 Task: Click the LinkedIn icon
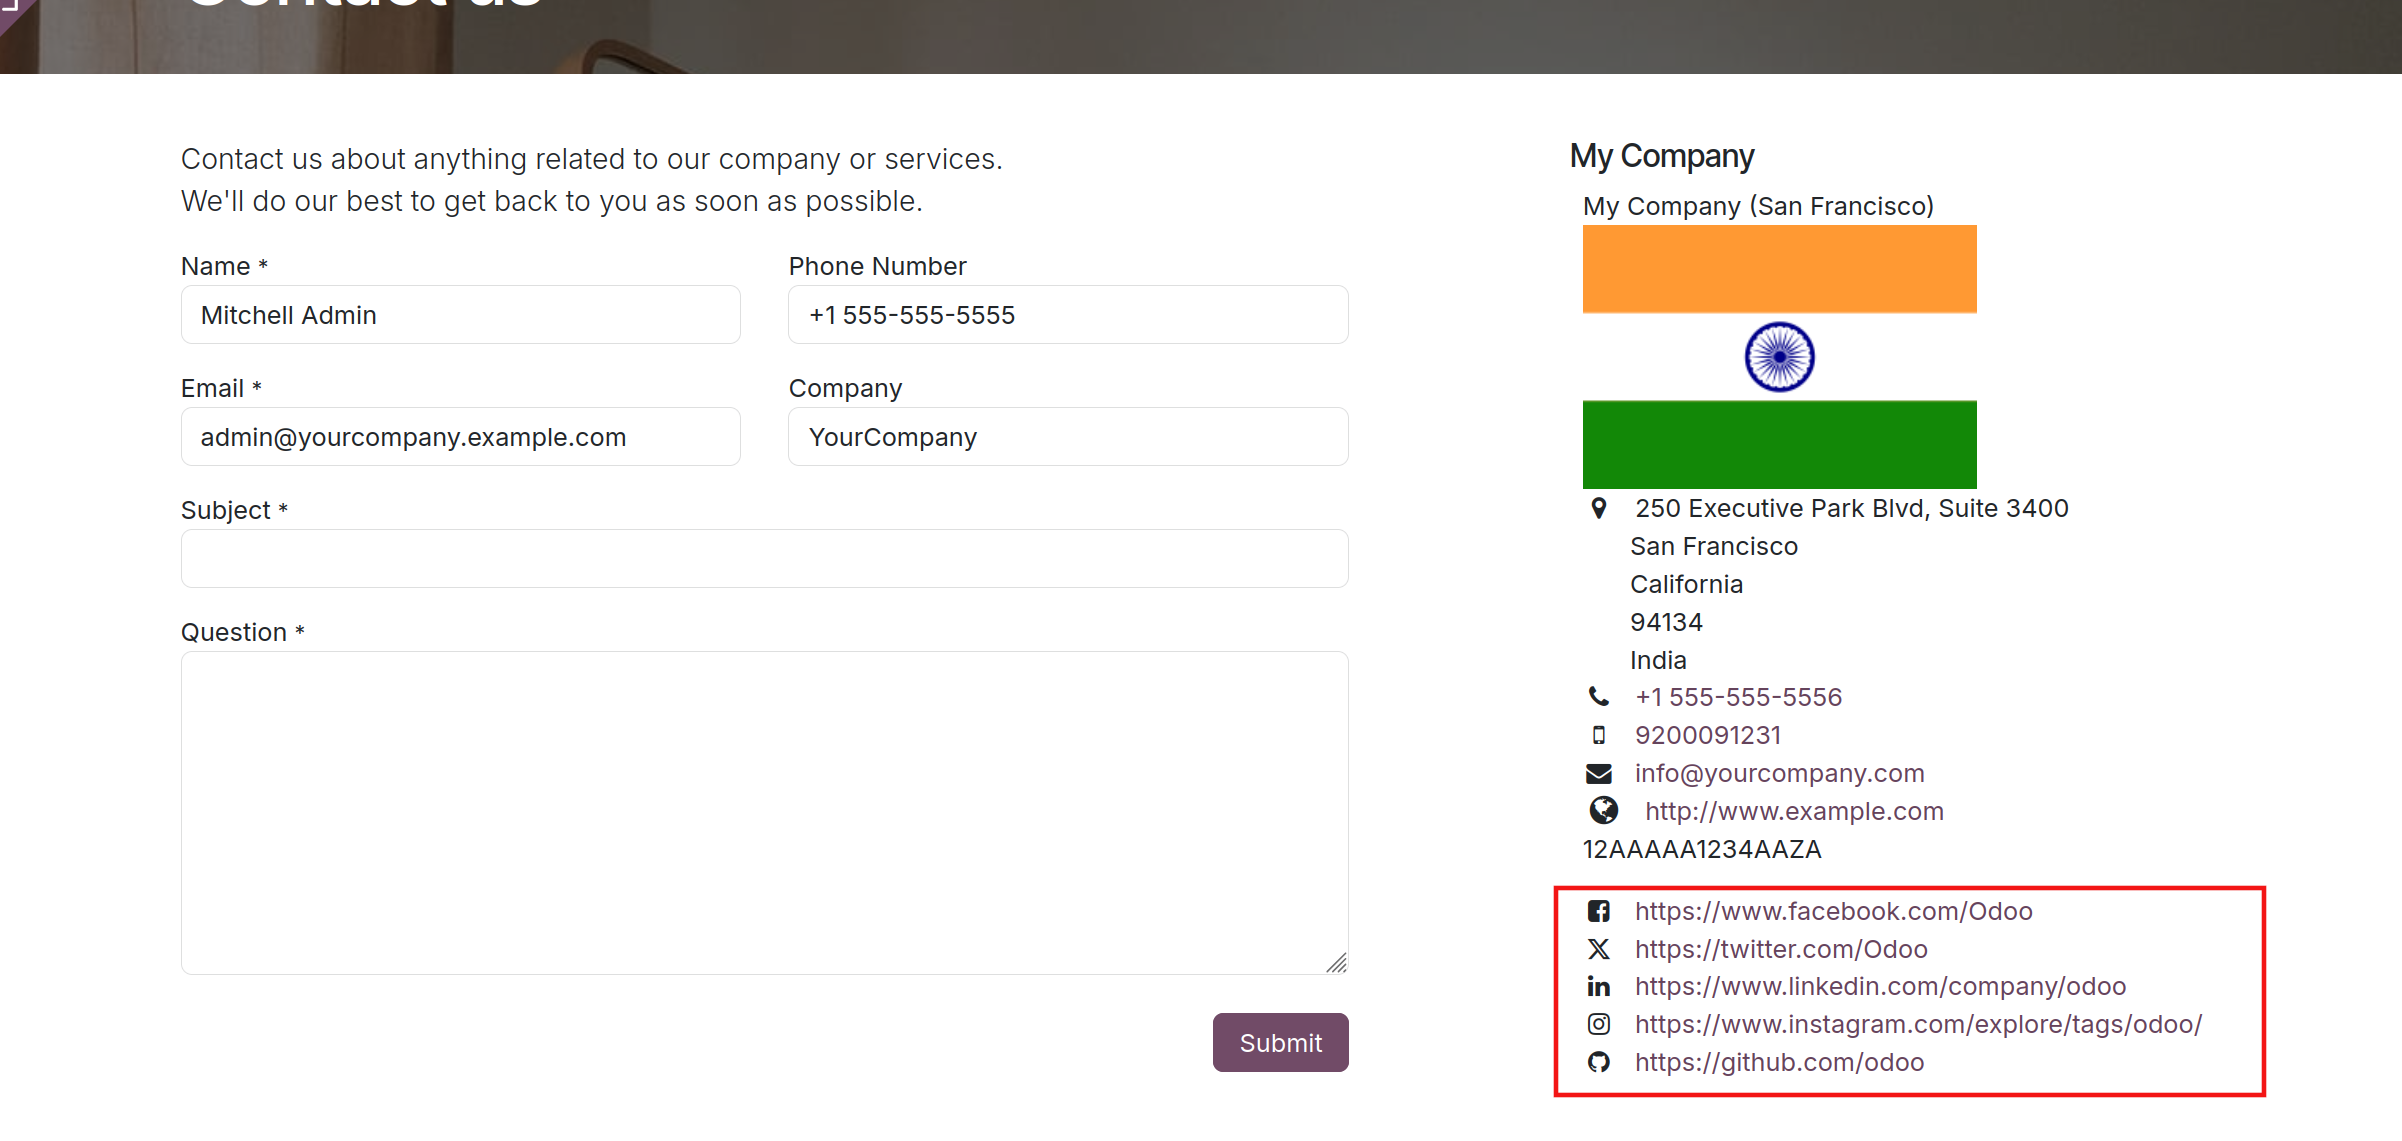[x=1598, y=987]
